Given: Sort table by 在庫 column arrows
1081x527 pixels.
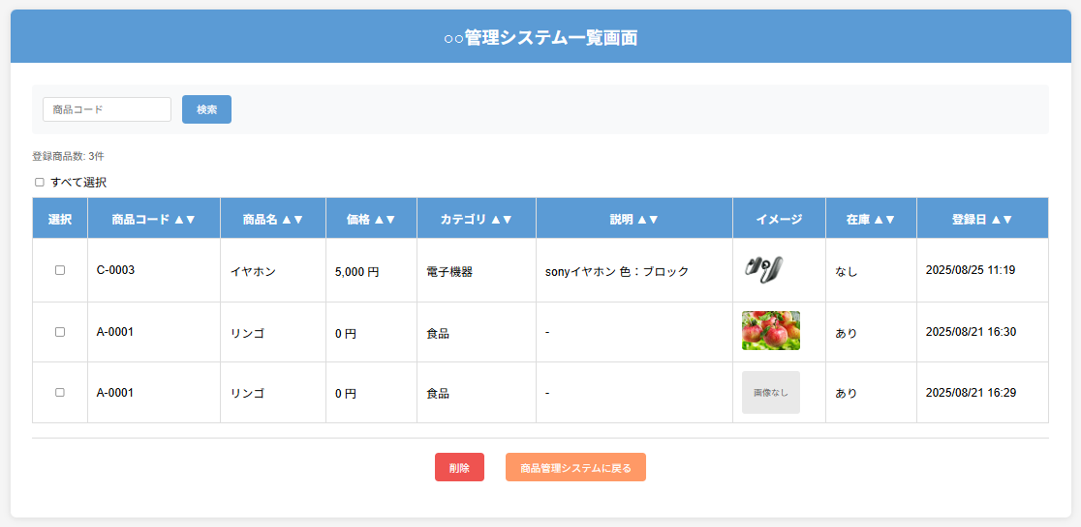Looking at the screenshot, I should click(883, 219).
